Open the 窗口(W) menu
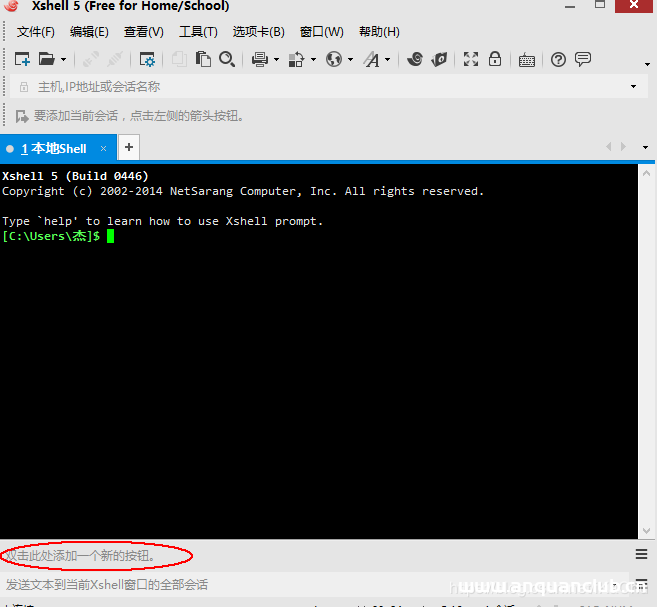 [x=322, y=32]
